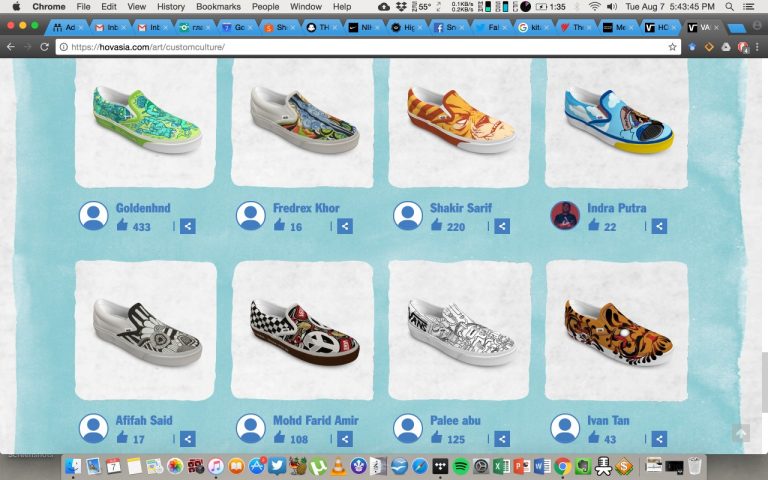
Task: Open the Bookmarks menu
Action: [x=218, y=7]
